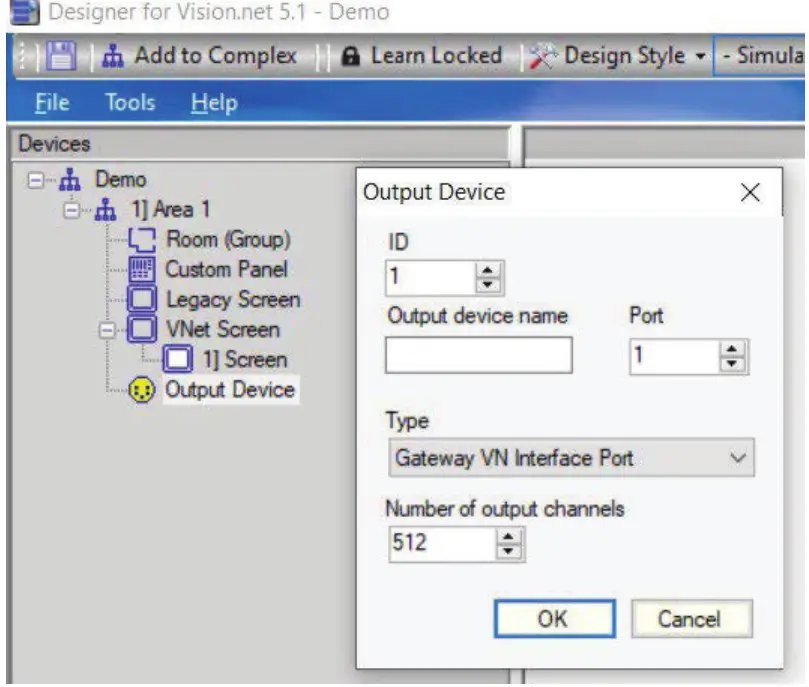This screenshot has height=687, width=809.
Task: Select the Demo tree label
Action: pyautogui.click(x=121, y=179)
